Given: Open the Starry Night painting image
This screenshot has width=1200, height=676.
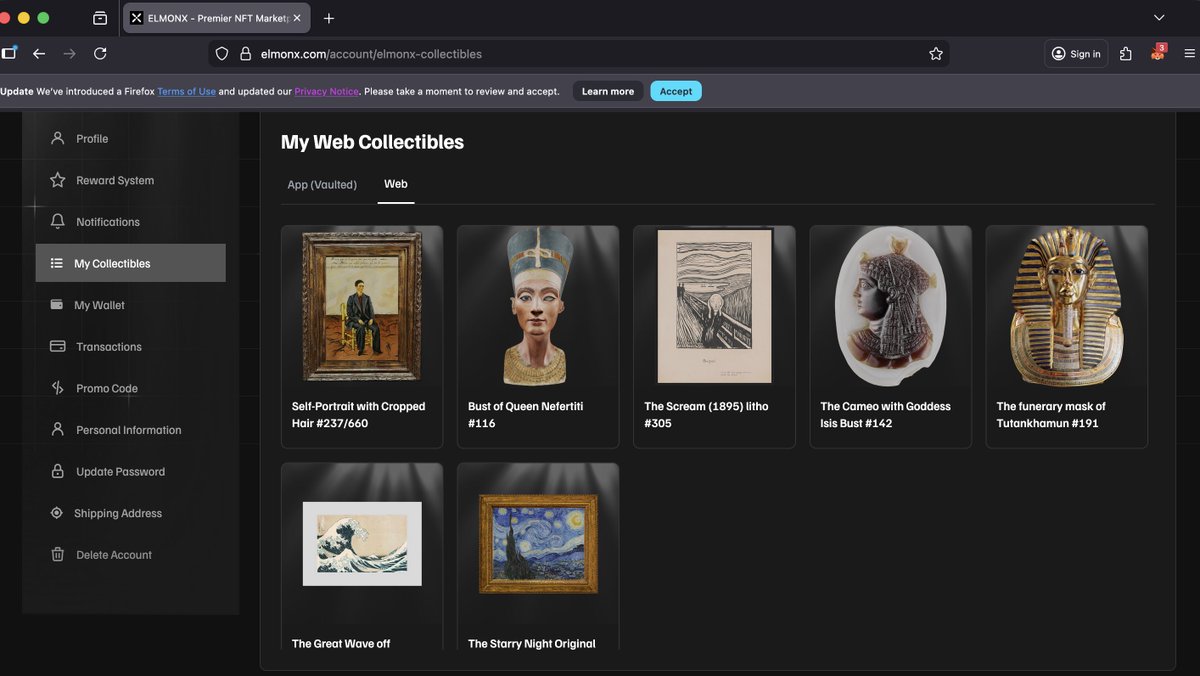Looking at the screenshot, I should click(538, 543).
